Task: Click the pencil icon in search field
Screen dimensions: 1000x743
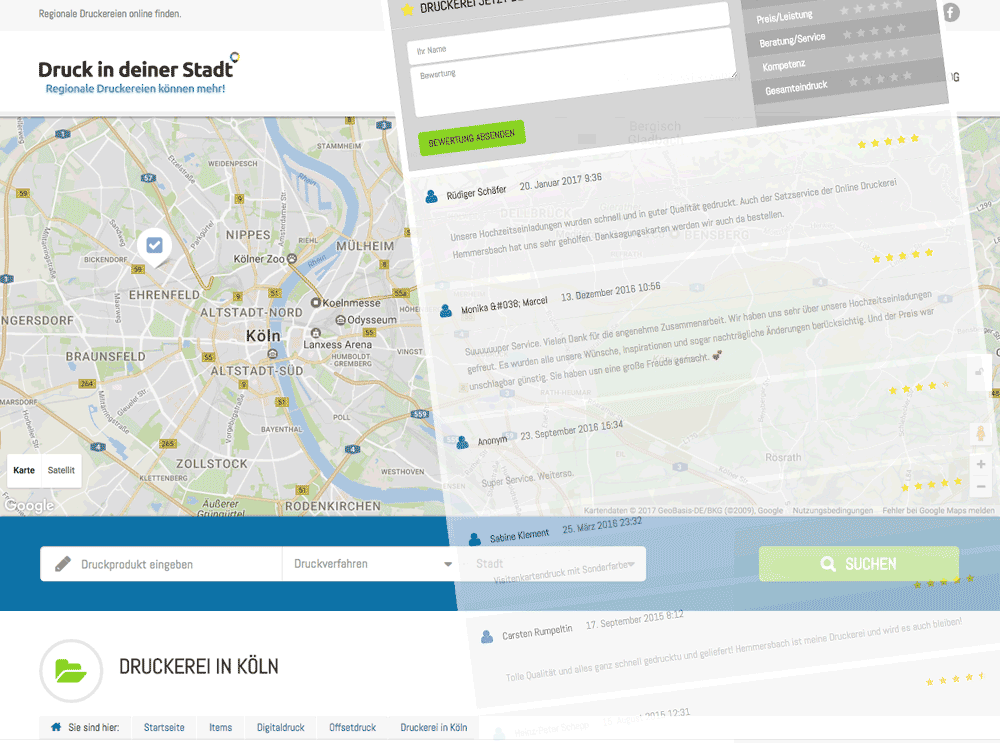Action: click(x=62, y=564)
